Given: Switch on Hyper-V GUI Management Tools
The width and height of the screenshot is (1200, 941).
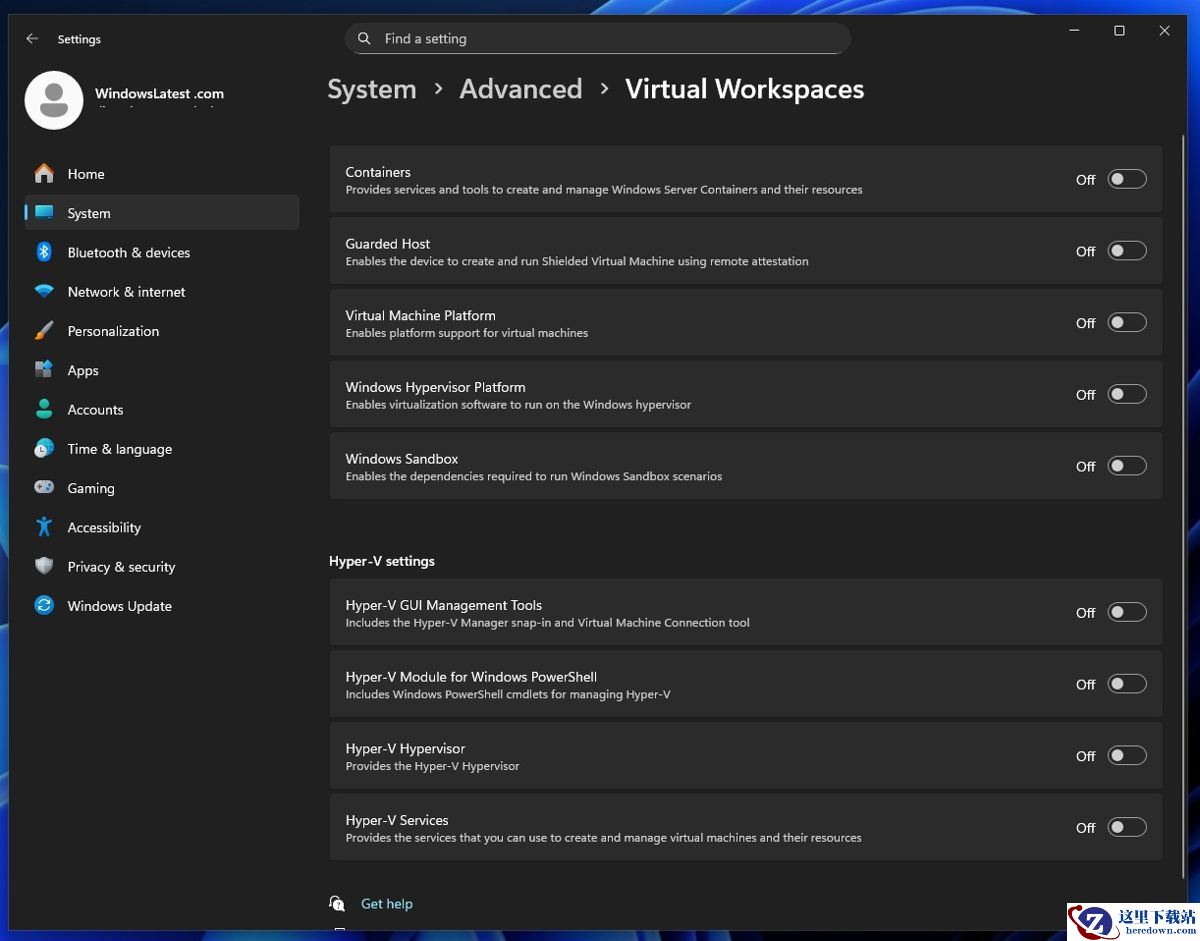Looking at the screenshot, I should click(1126, 613).
